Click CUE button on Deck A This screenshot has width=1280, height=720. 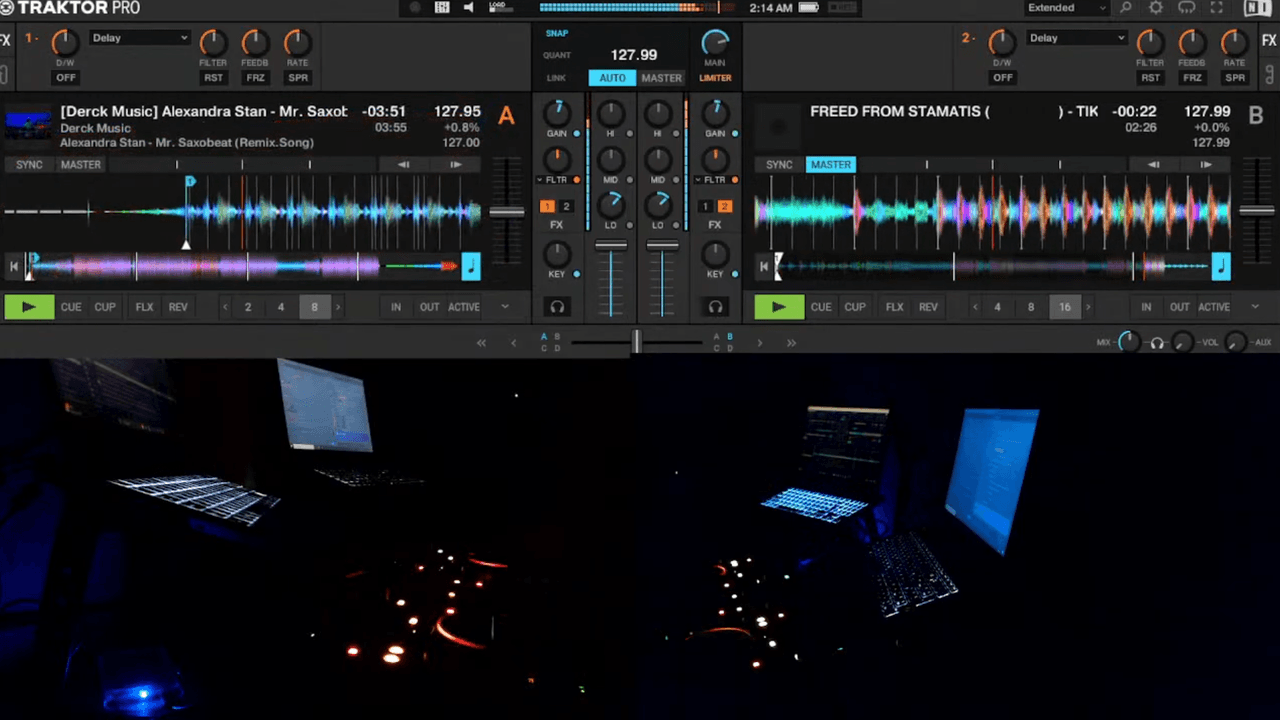click(71, 307)
